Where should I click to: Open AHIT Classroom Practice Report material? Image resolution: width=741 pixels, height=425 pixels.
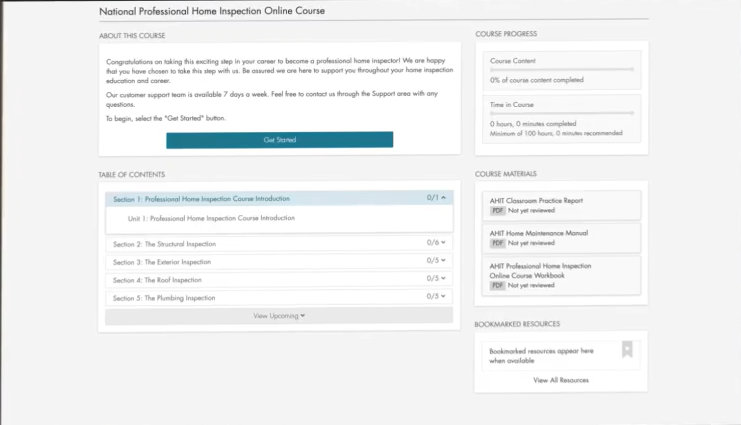tap(561, 205)
